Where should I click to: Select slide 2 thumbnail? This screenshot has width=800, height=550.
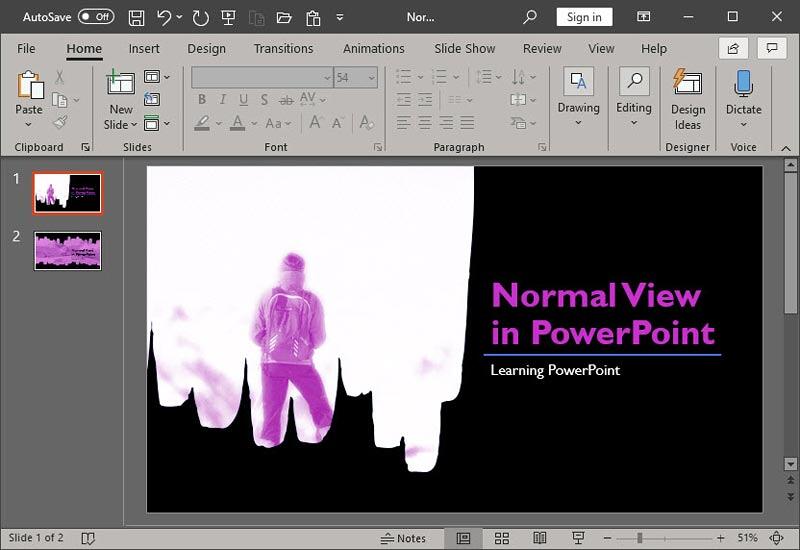click(68, 251)
